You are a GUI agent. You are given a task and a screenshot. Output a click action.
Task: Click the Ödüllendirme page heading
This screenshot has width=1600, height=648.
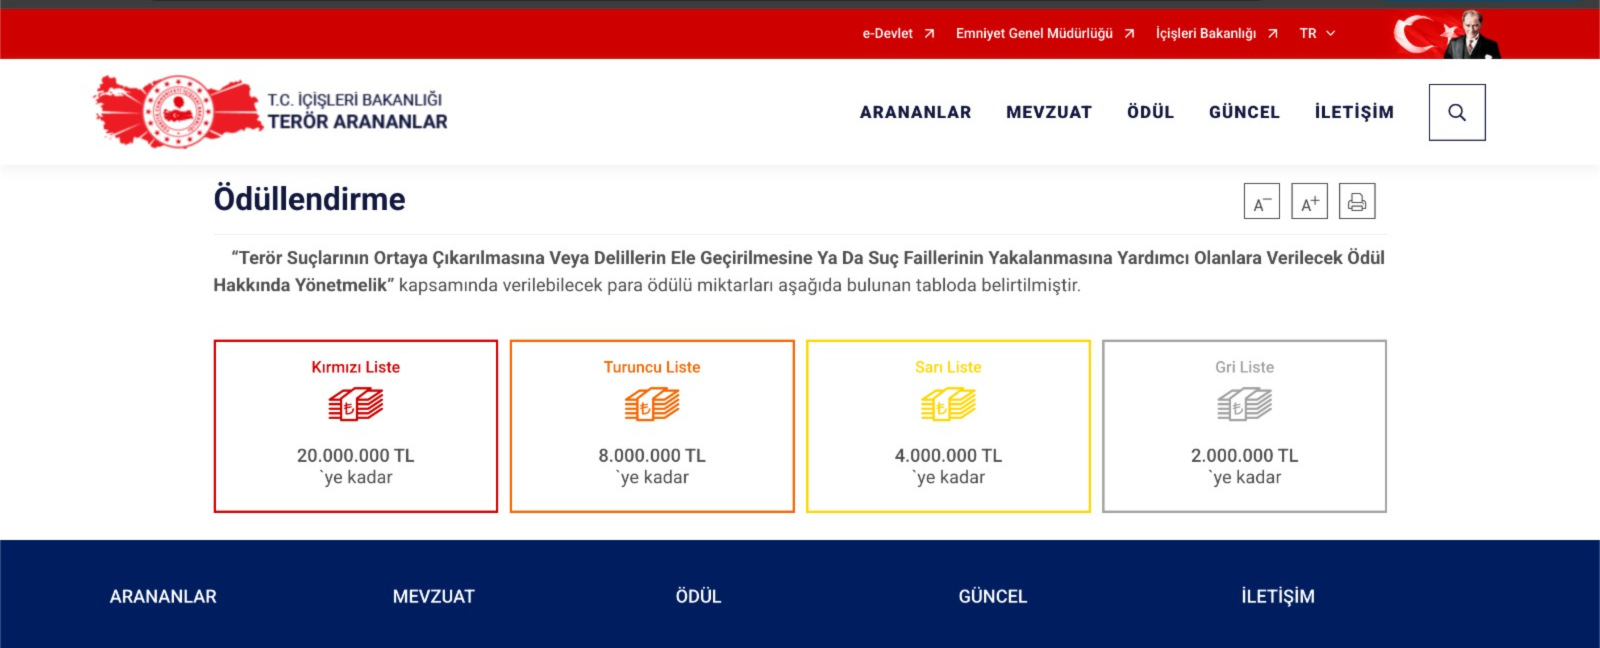coord(310,199)
